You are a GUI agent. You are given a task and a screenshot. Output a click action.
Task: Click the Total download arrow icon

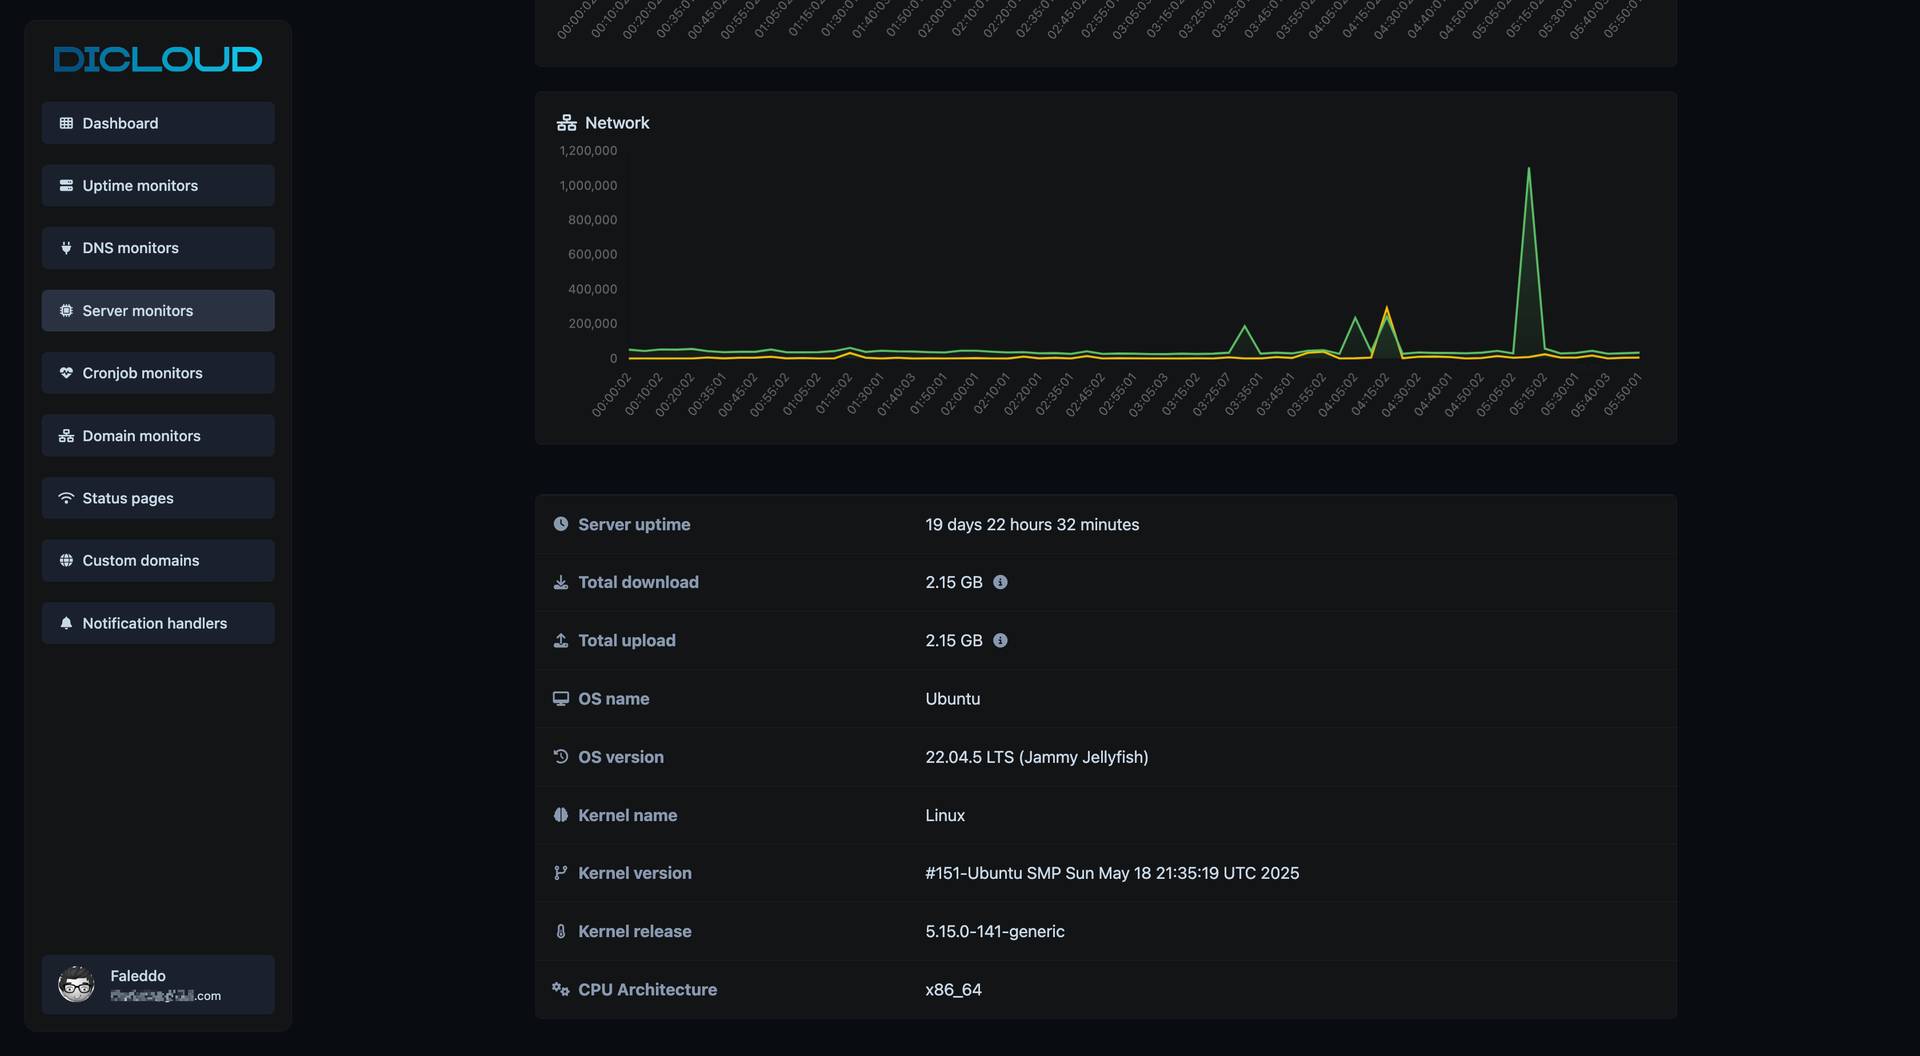point(560,582)
